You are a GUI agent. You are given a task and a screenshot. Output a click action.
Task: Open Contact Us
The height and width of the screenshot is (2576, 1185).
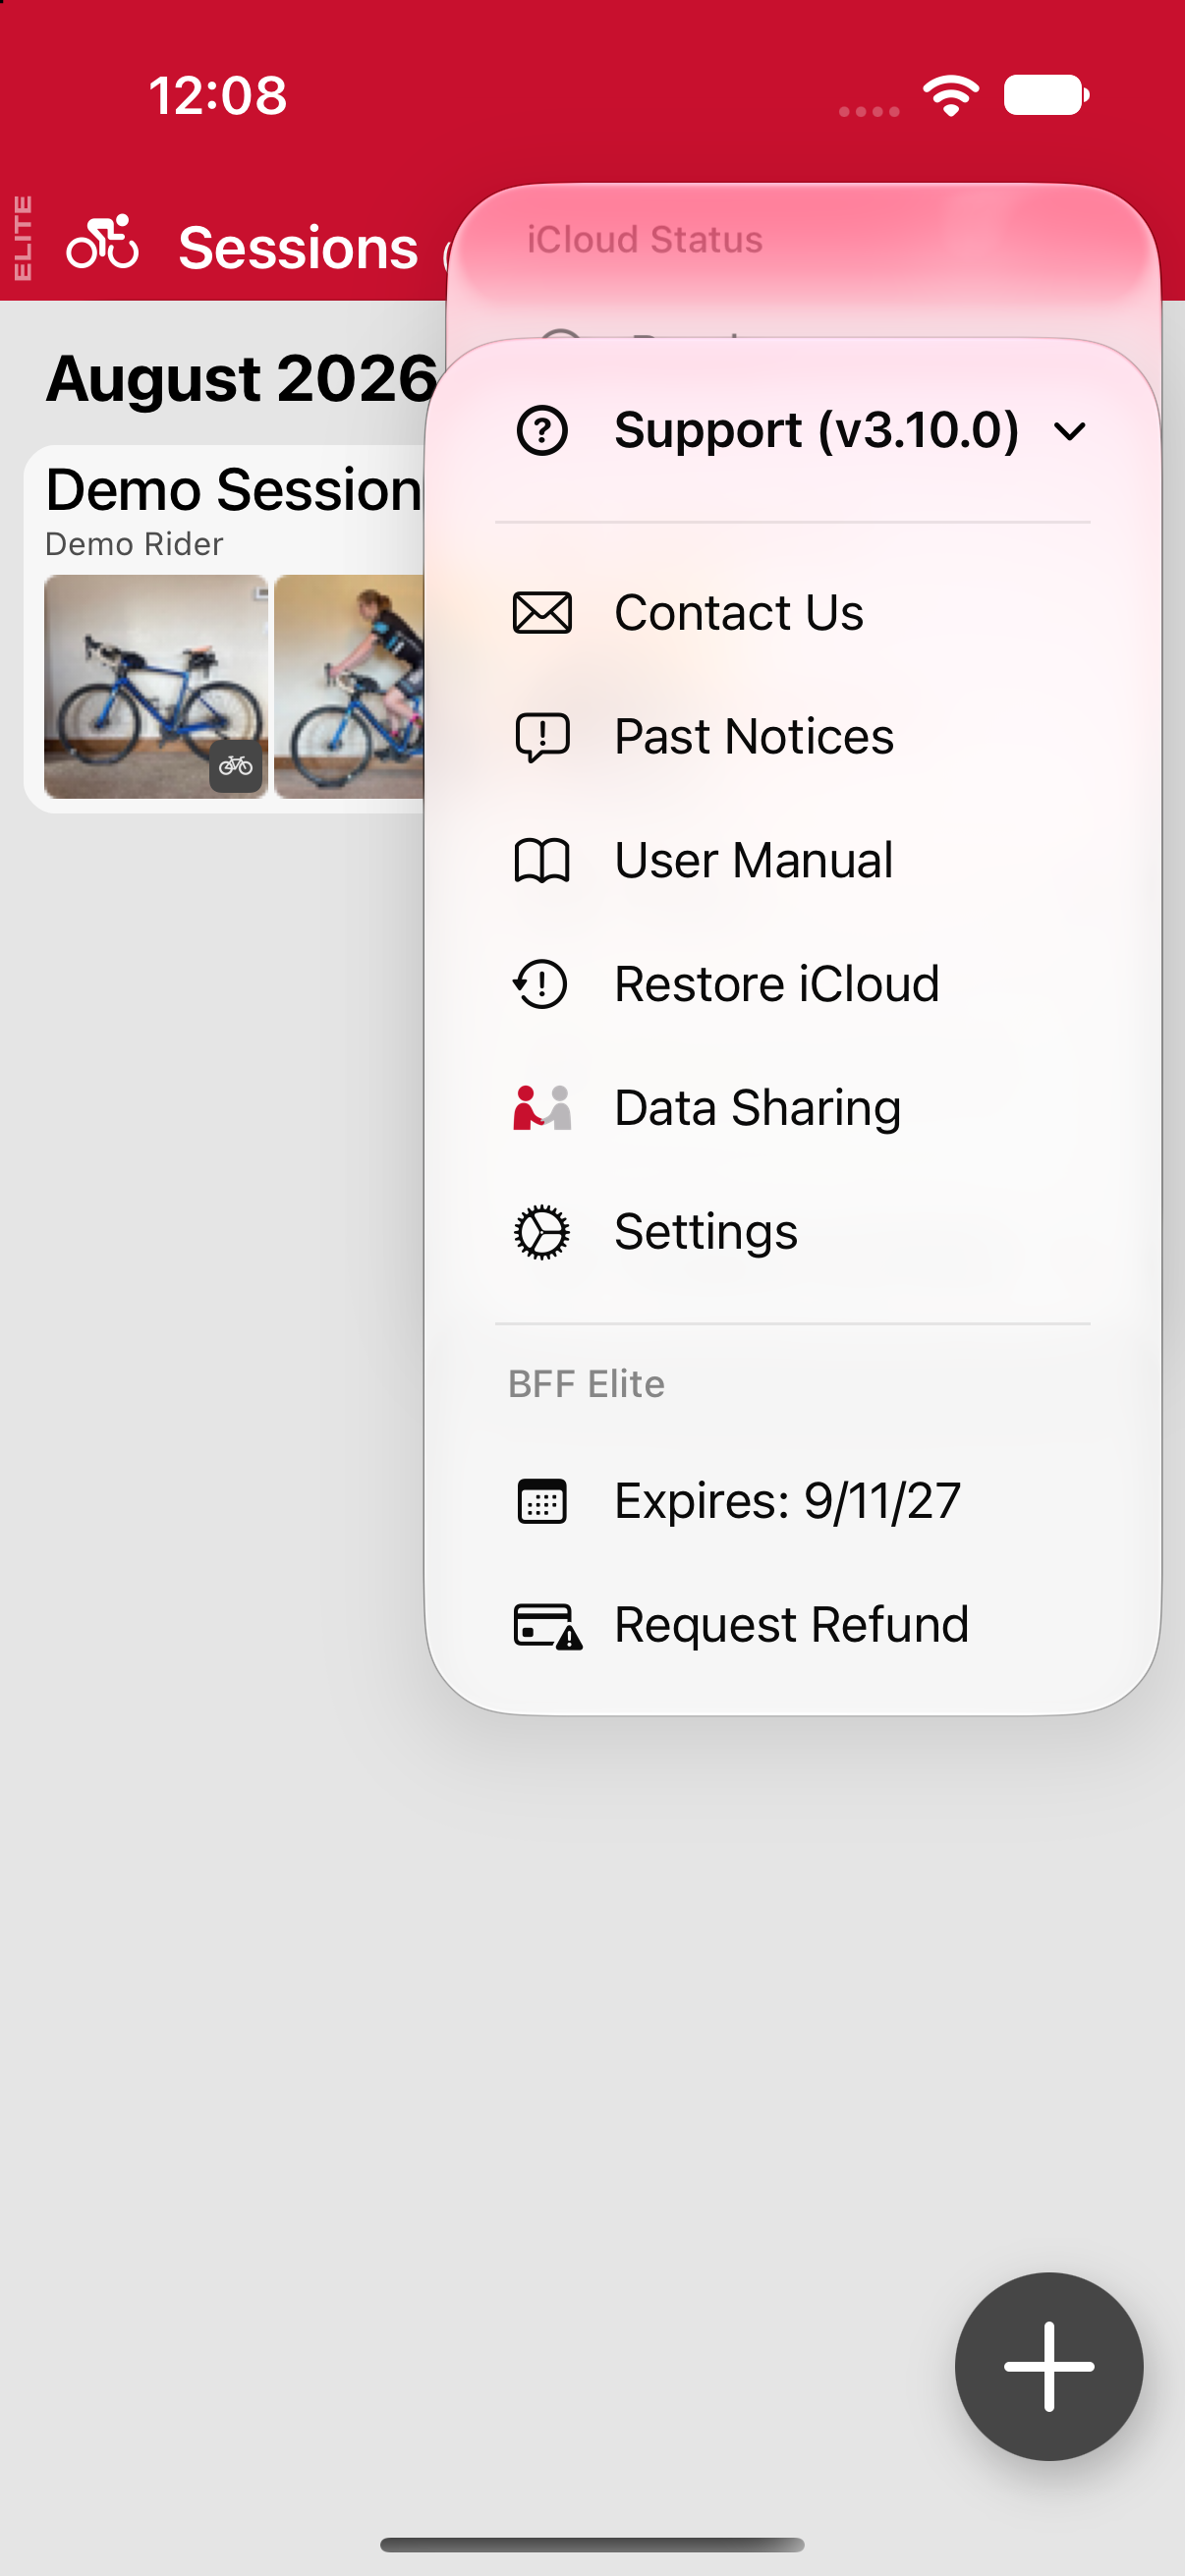click(x=792, y=613)
